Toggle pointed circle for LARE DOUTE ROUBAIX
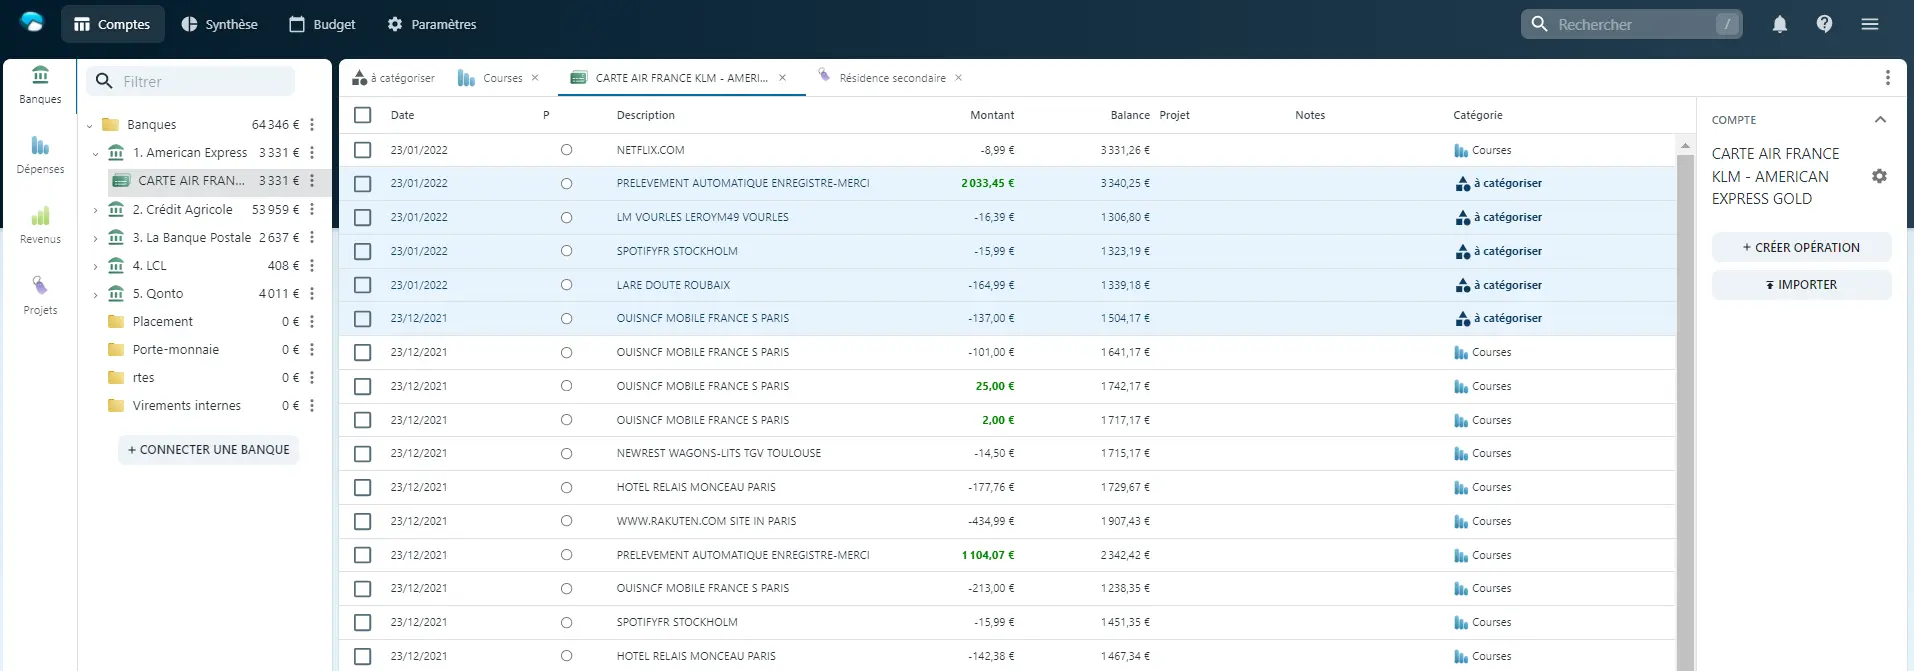The width and height of the screenshot is (1914, 671). 566,285
